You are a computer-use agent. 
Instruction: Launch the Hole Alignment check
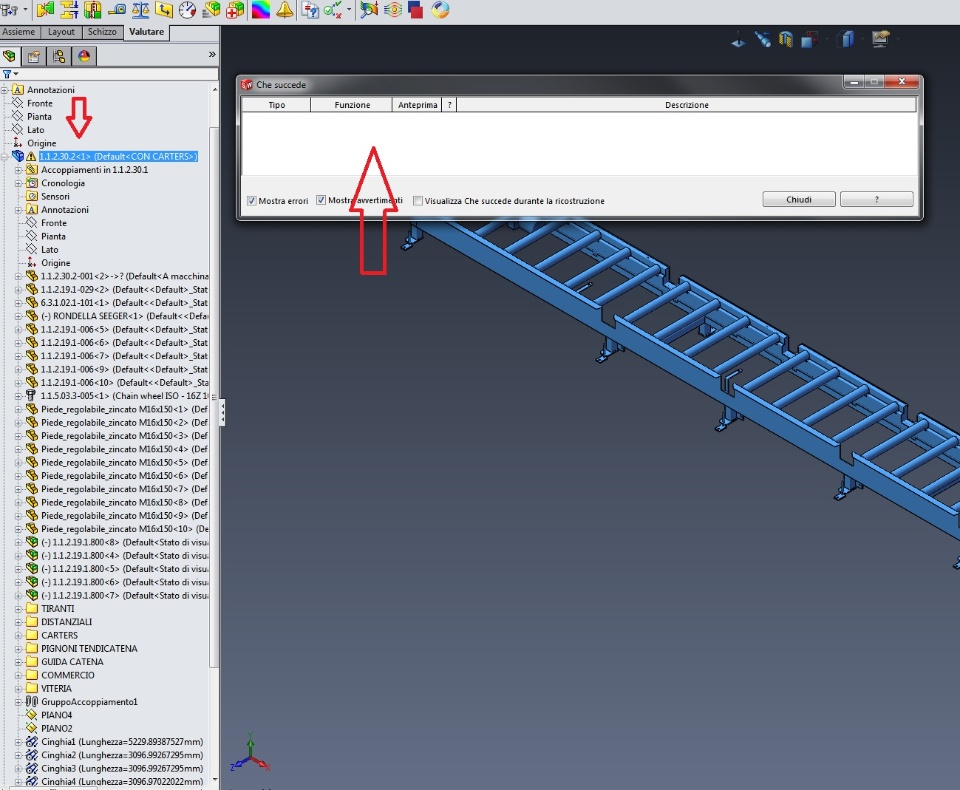[x=92, y=9]
